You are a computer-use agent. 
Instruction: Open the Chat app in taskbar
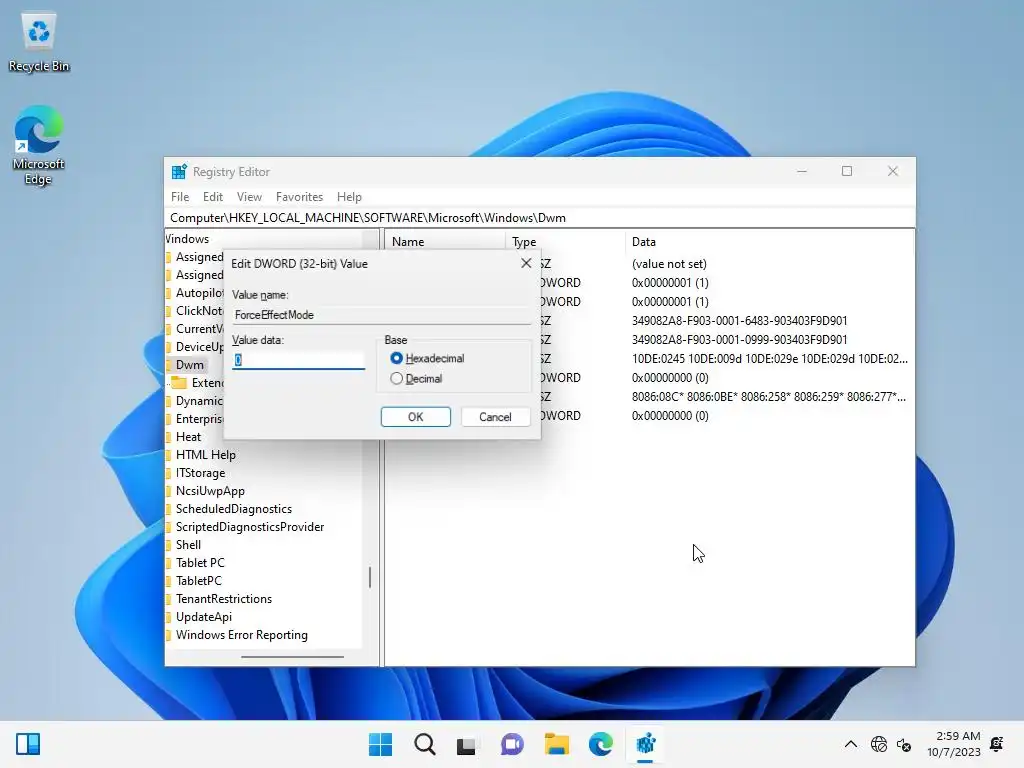[x=512, y=744]
